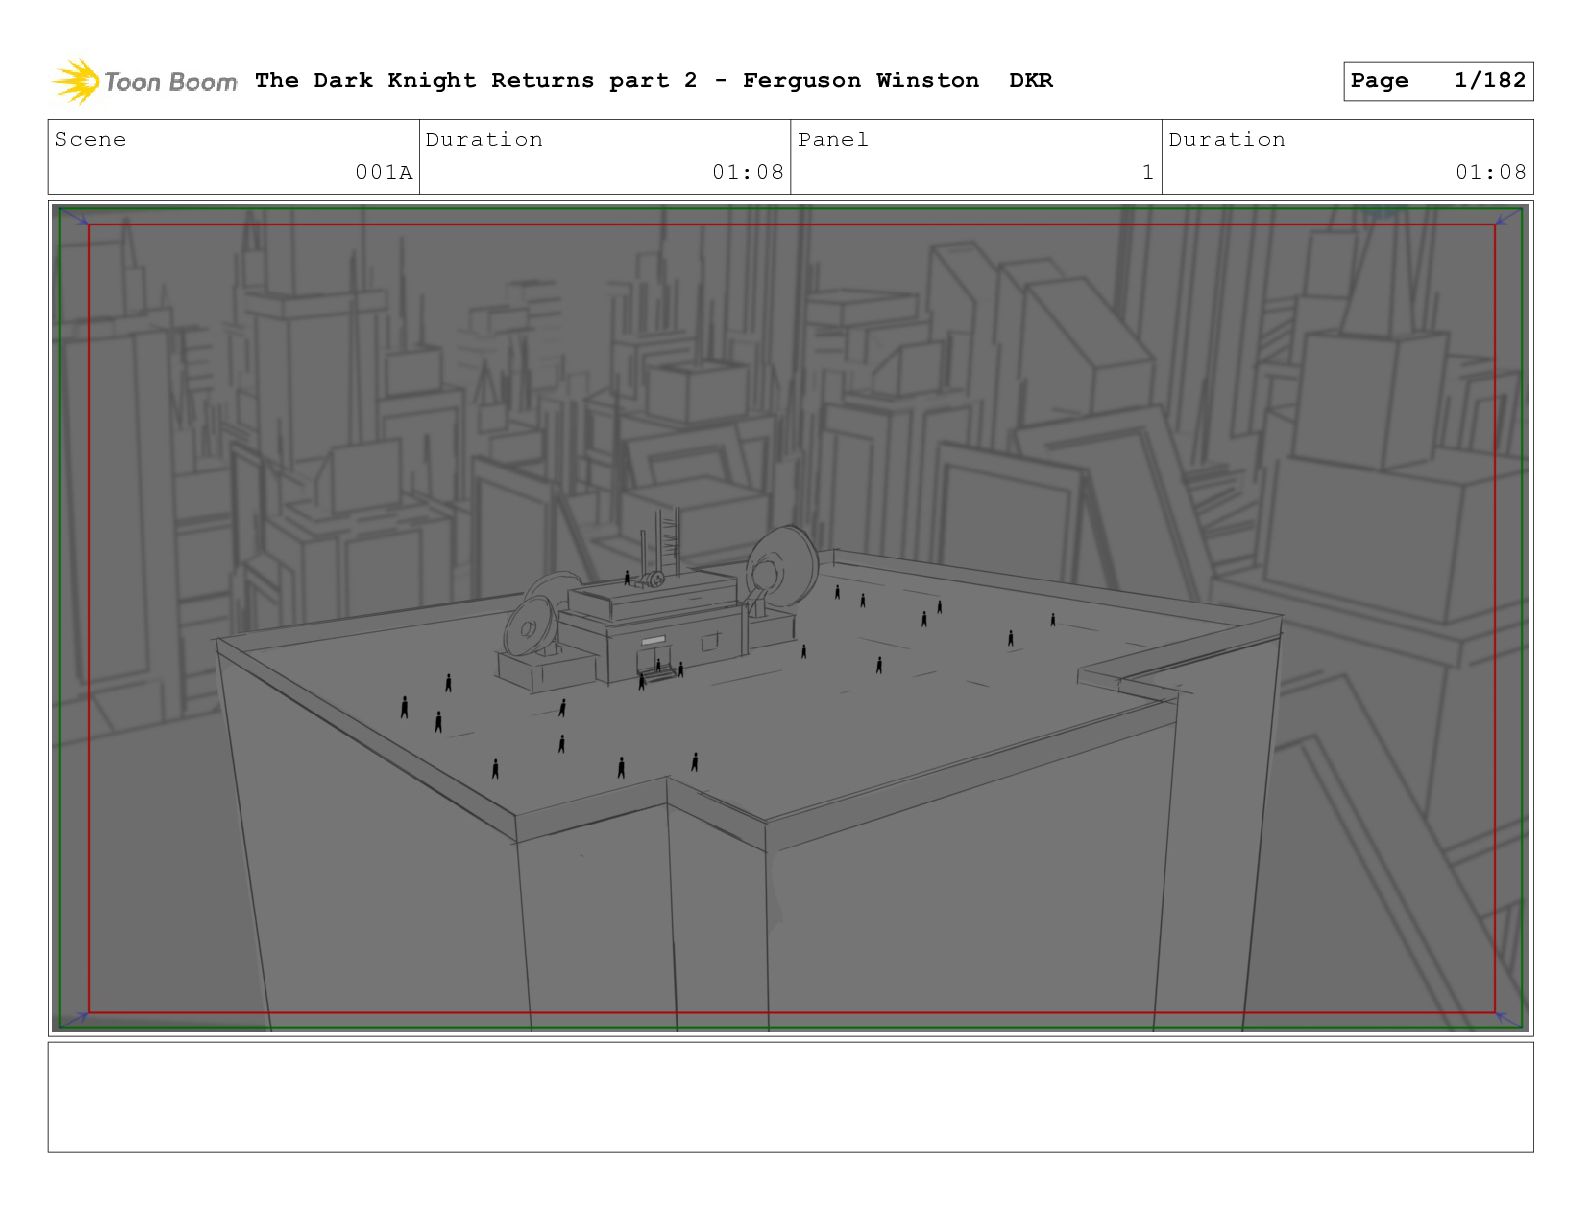Select the panel Duration 01:08 cell
Viewport: 1584px width, 1224px height.
tap(1348, 157)
